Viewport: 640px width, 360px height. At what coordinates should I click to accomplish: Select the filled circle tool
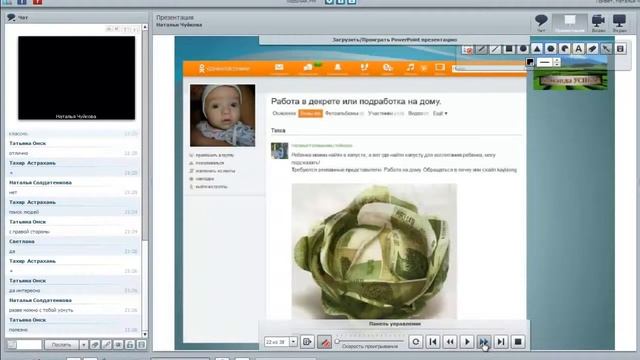point(523,49)
